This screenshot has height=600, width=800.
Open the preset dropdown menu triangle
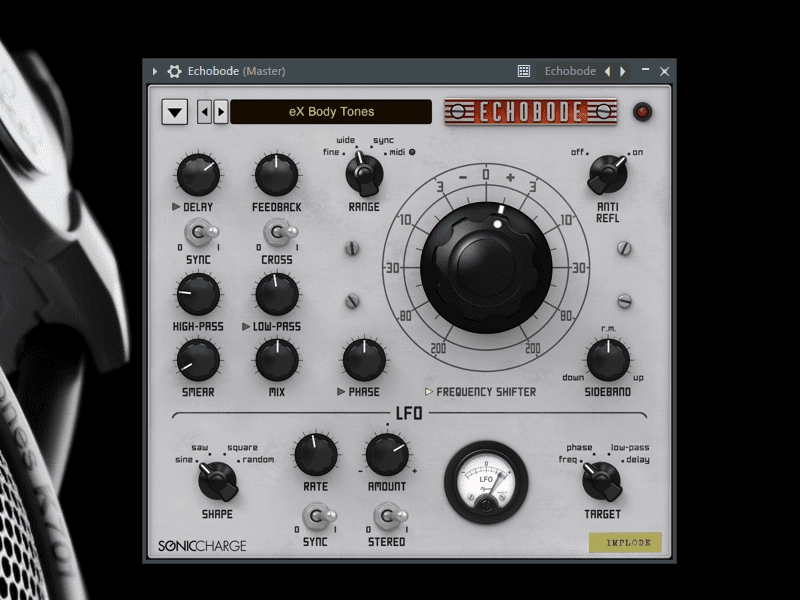click(174, 112)
